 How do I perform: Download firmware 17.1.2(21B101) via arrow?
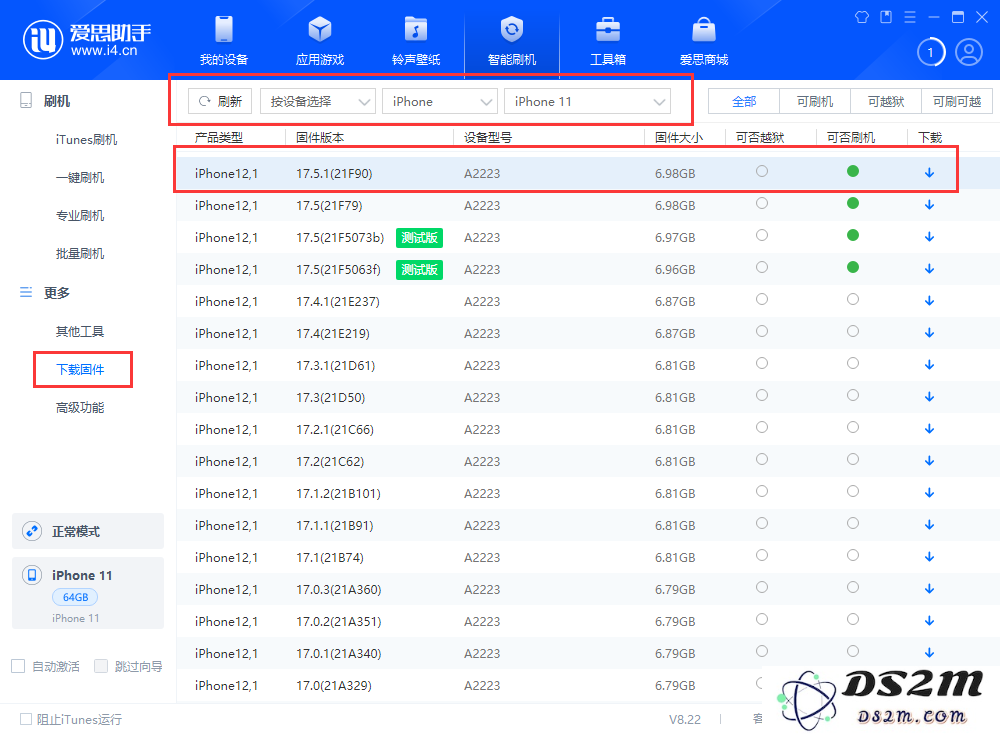click(929, 493)
